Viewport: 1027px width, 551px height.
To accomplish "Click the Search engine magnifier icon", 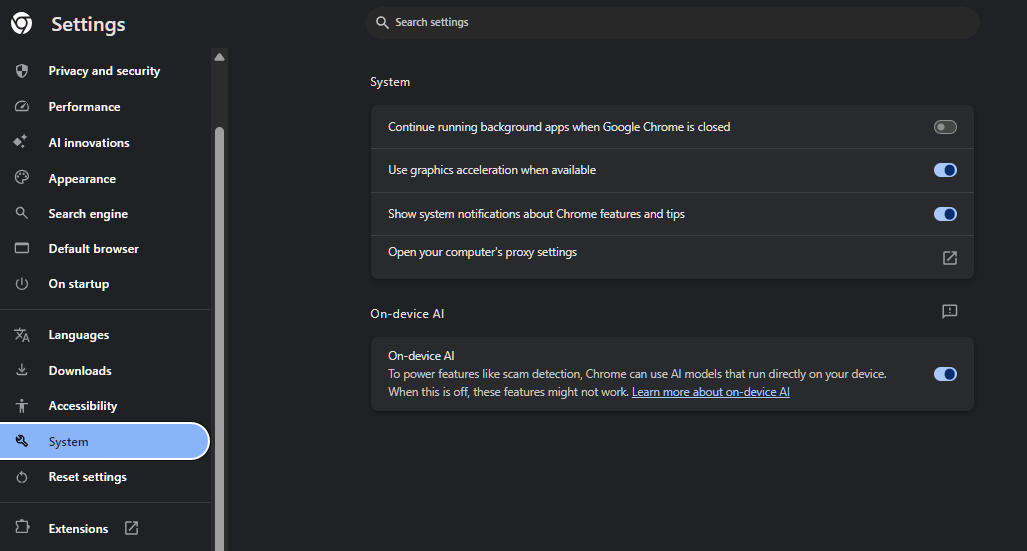I will tap(22, 213).
